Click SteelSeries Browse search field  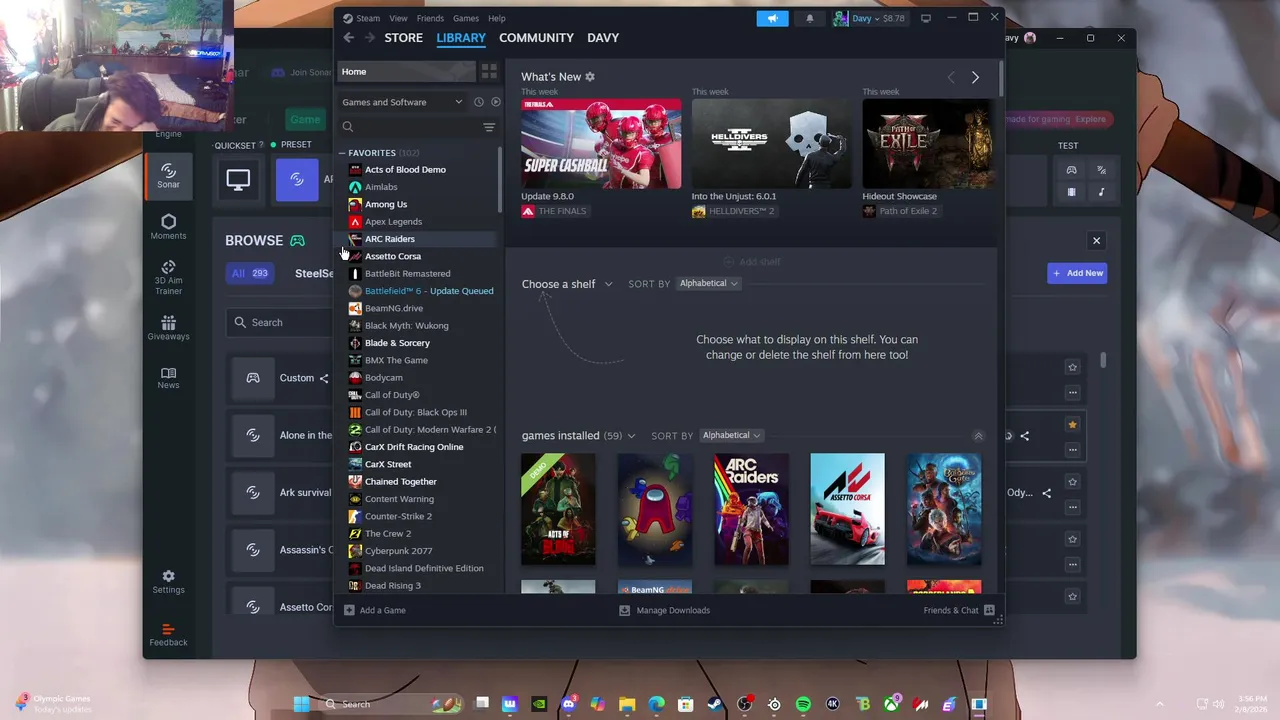[x=280, y=323]
